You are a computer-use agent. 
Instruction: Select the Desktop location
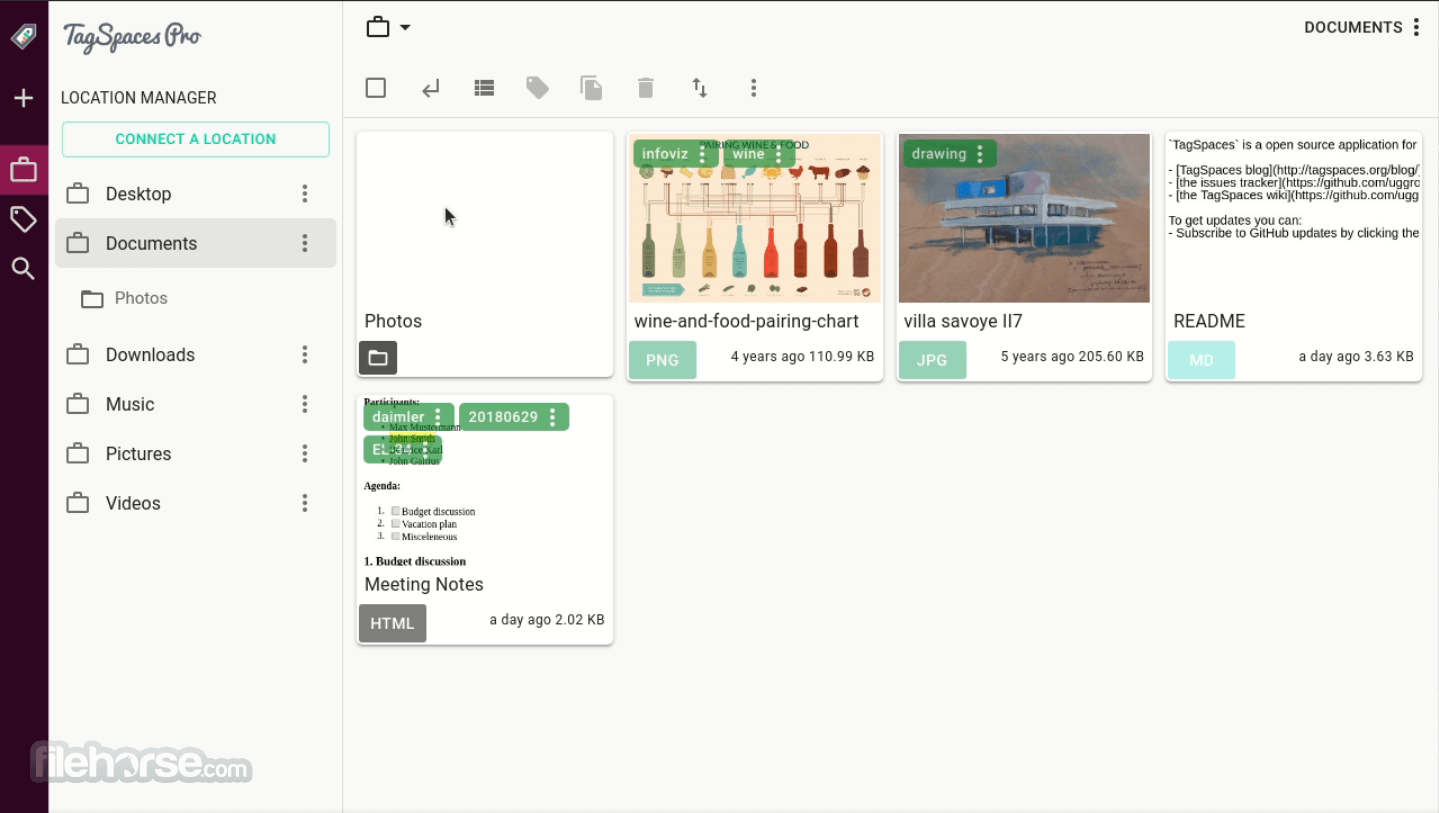pyautogui.click(x=195, y=194)
